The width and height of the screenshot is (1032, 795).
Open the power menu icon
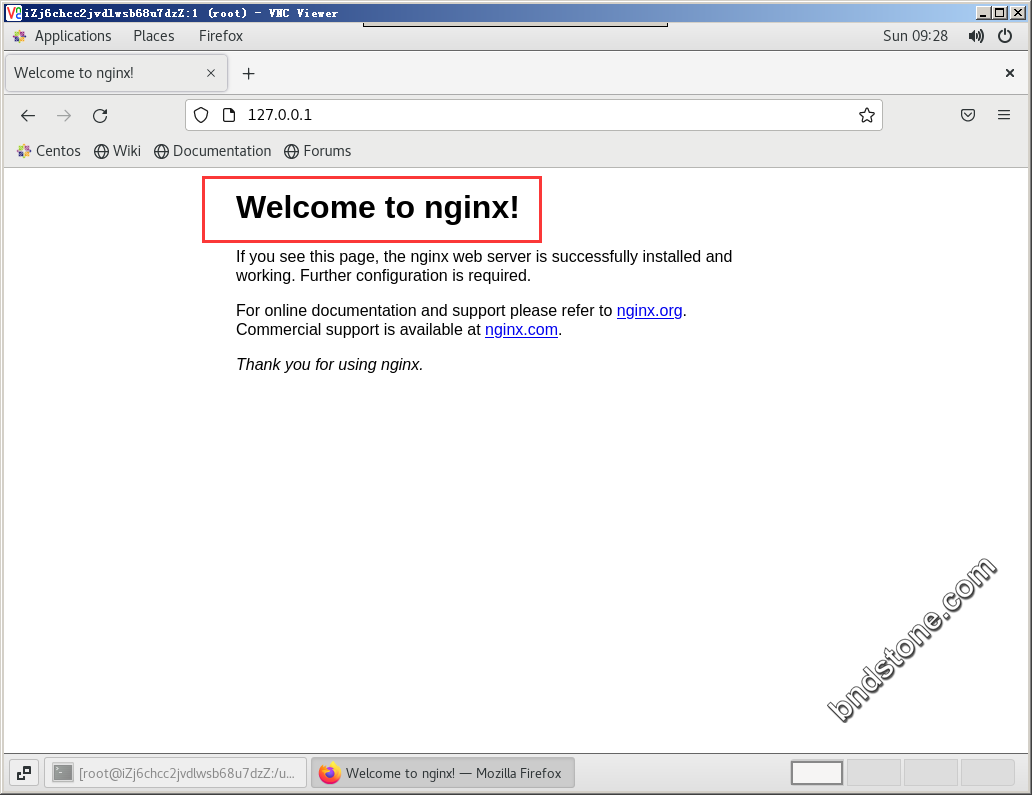(x=1005, y=36)
